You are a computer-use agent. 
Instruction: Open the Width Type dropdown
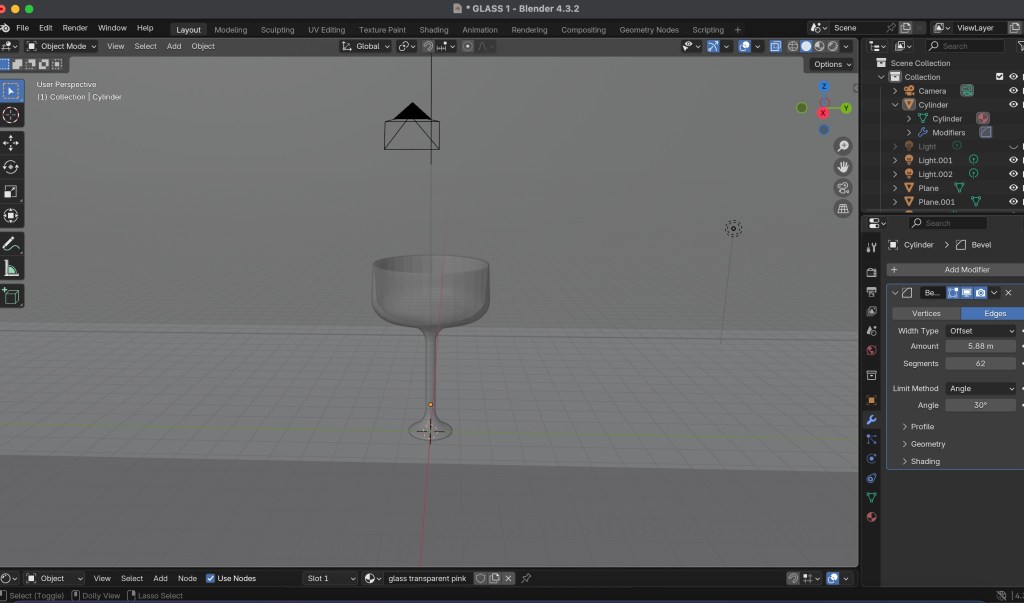(981, 330)
